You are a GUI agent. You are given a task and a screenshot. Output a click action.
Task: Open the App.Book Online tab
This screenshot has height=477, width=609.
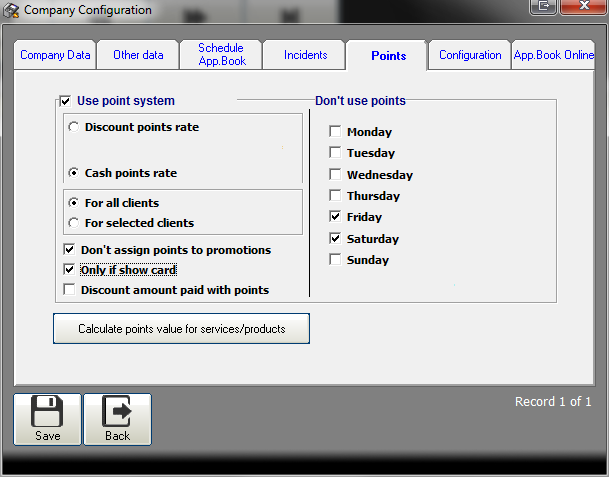[x=553, y=55]
